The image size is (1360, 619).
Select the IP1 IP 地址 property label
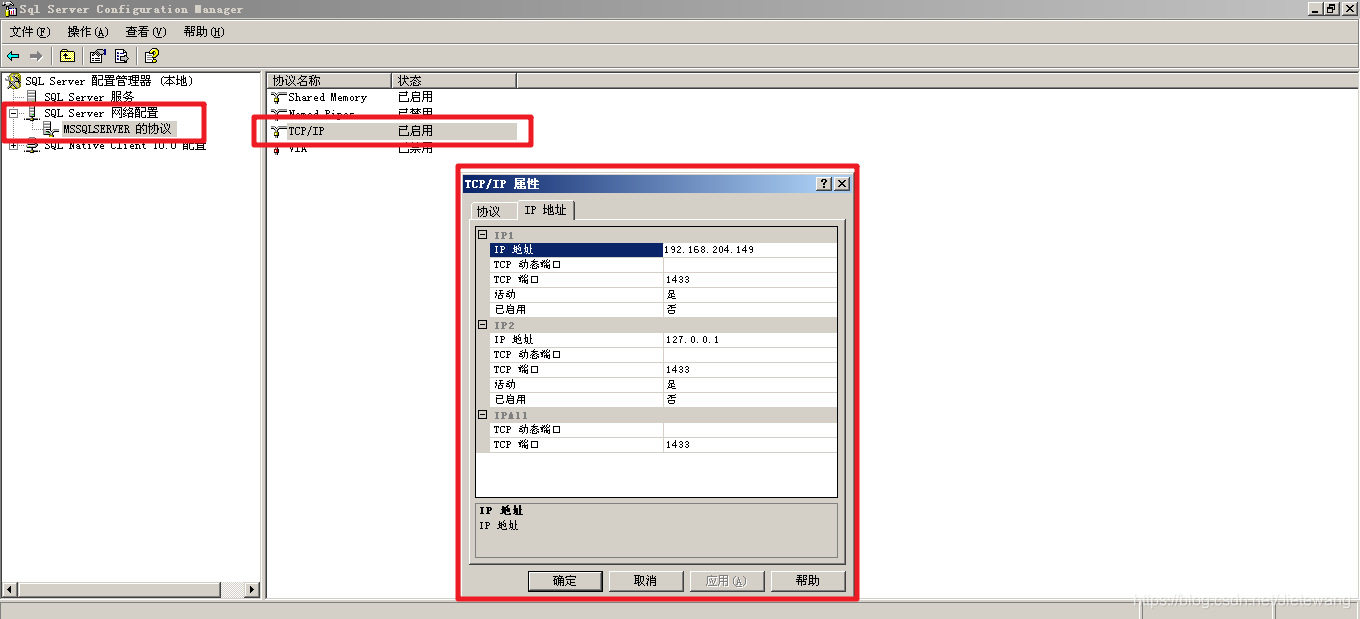click(x=576, y=250)
